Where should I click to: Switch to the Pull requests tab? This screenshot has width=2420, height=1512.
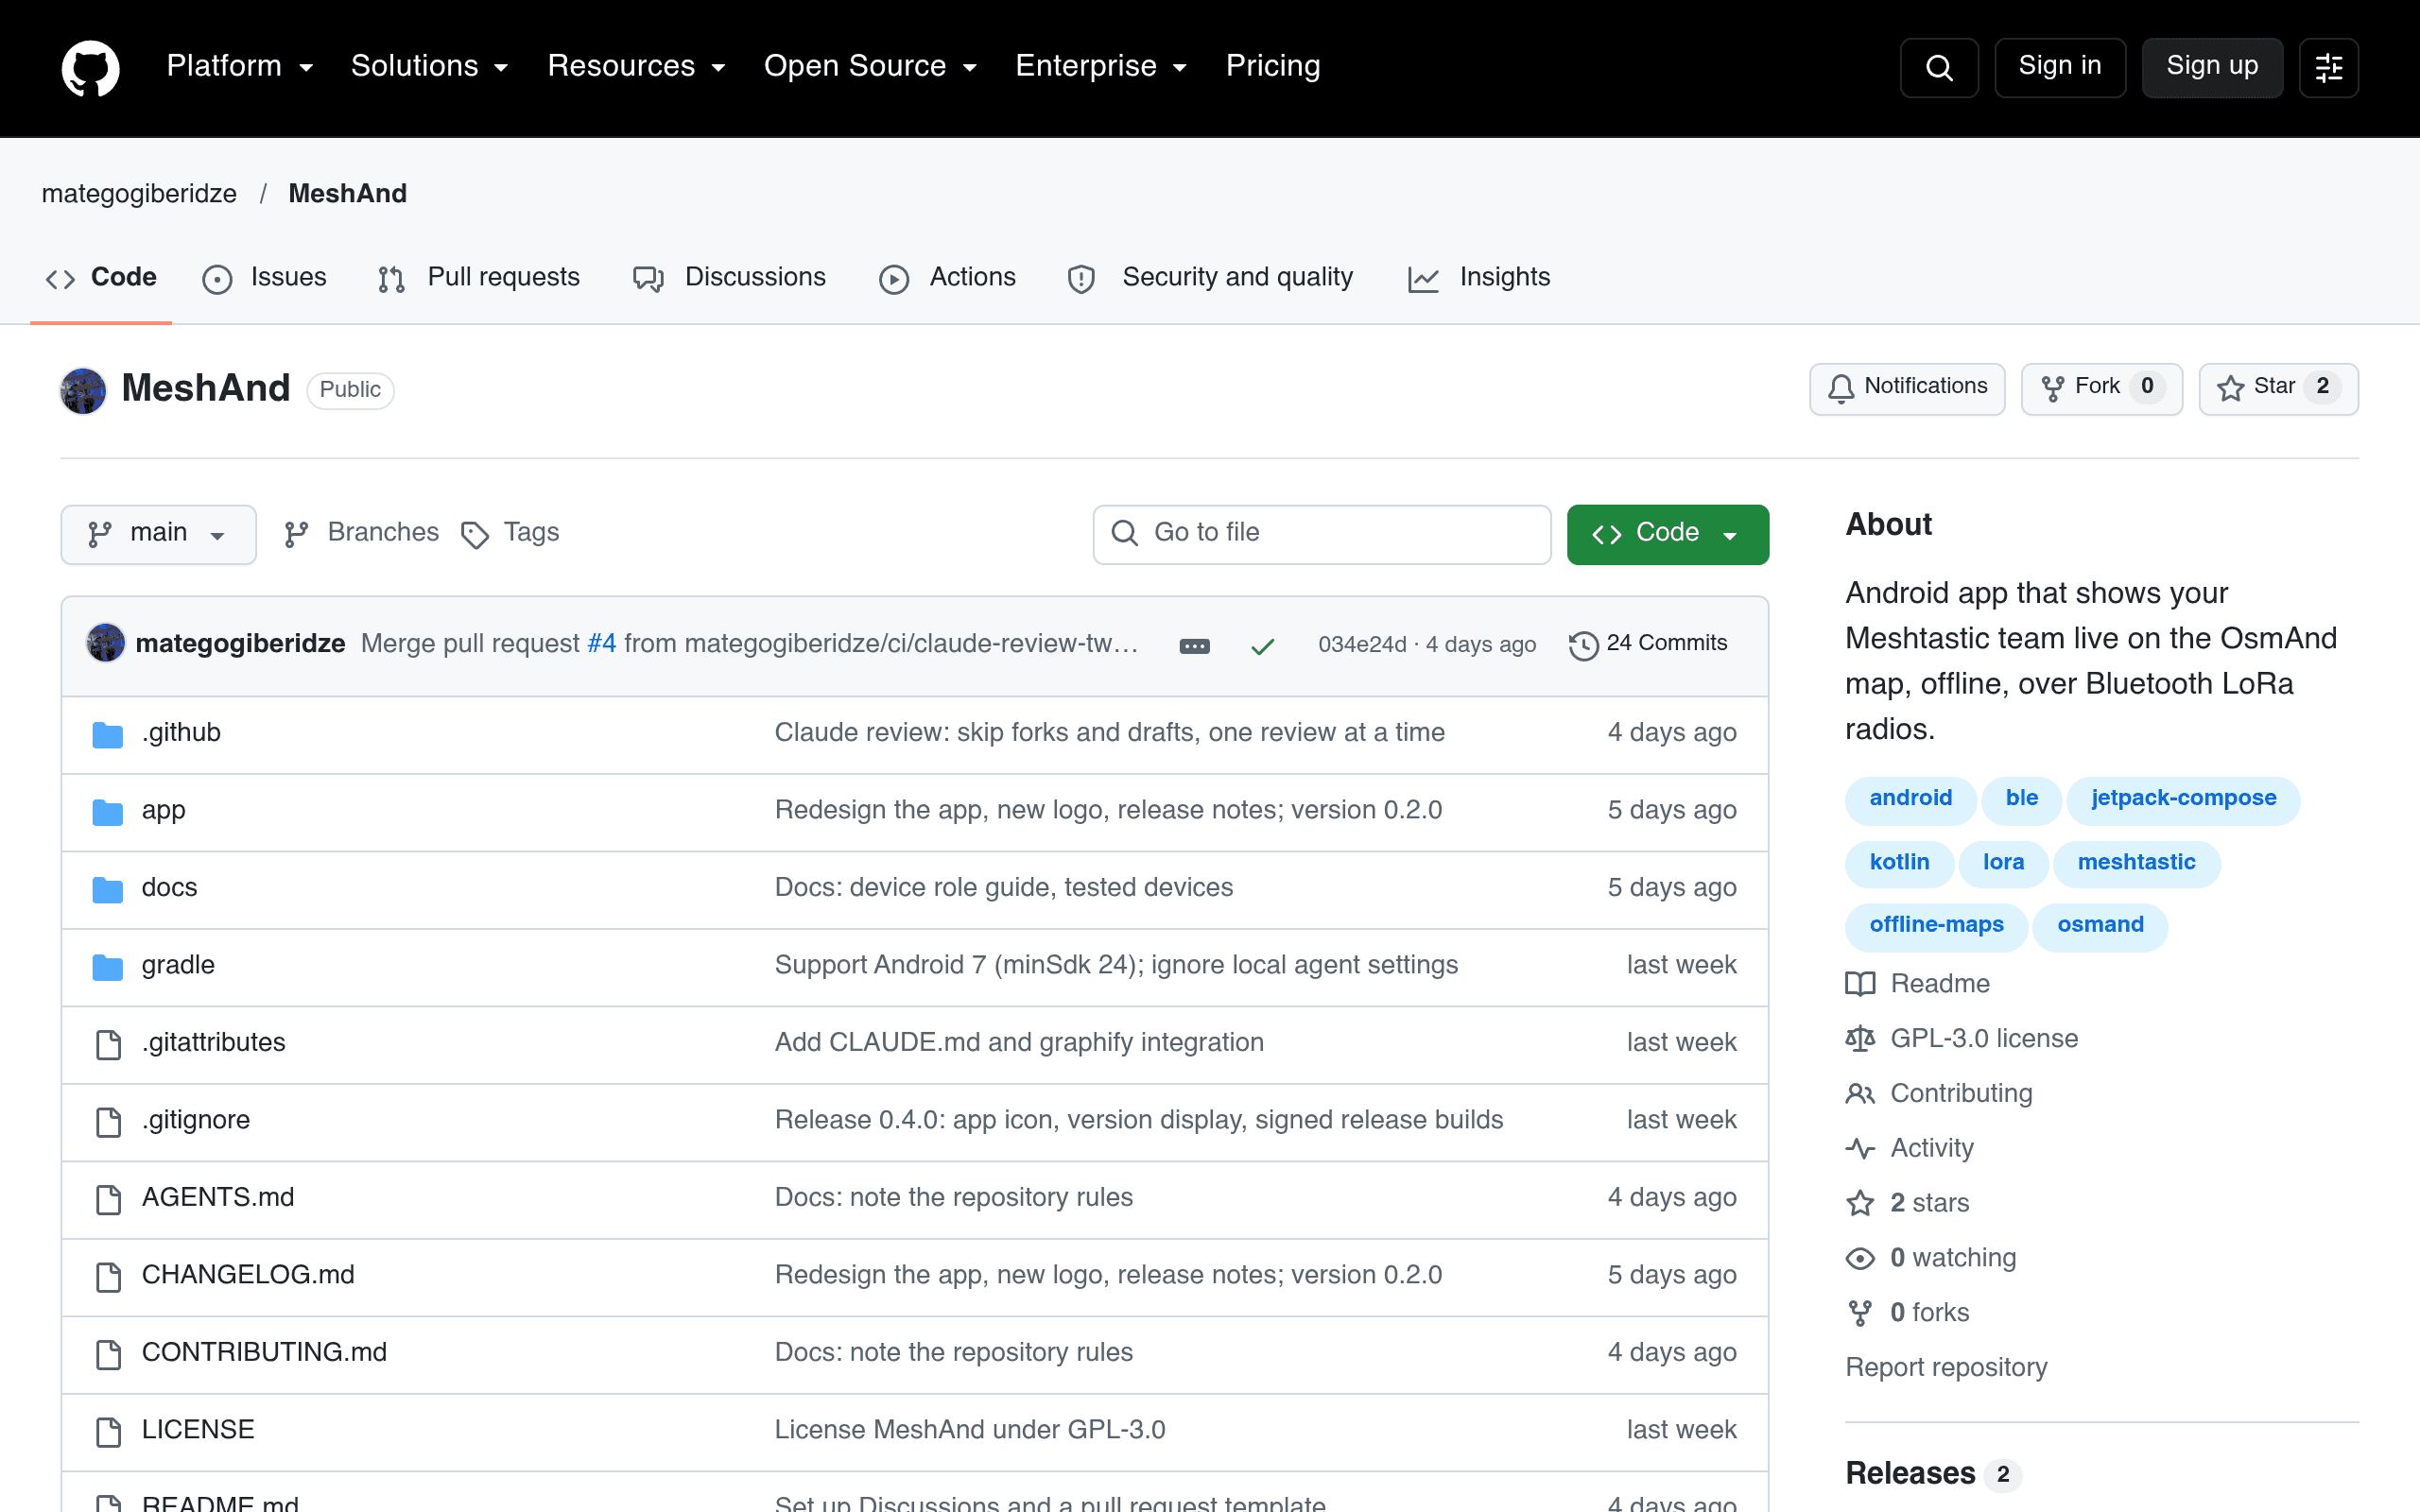click(x=479, y=278)
